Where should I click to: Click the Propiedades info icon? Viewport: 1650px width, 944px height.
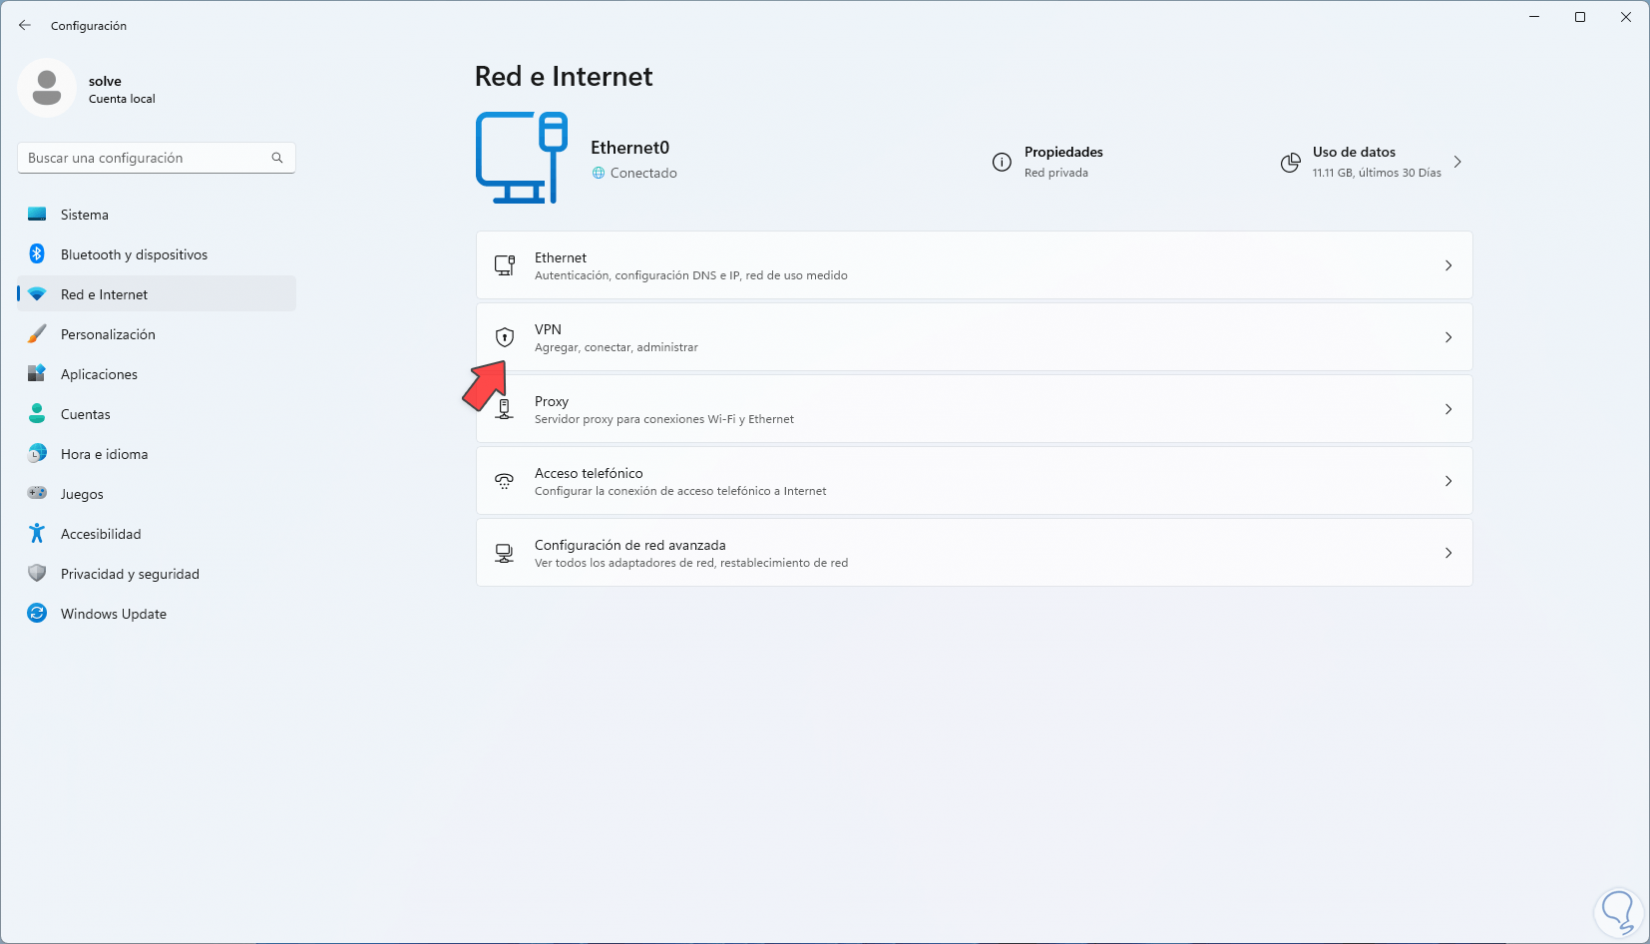pyautogui.click(x=1001, y=162)
